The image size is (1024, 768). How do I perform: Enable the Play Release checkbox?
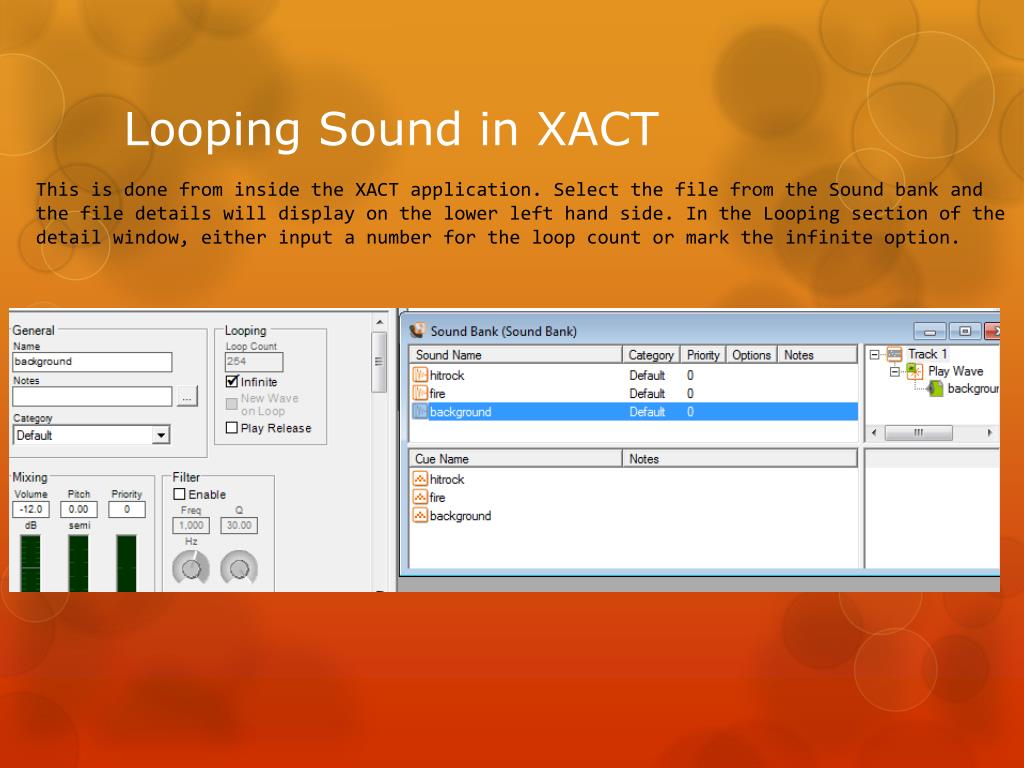coord(231,428)
